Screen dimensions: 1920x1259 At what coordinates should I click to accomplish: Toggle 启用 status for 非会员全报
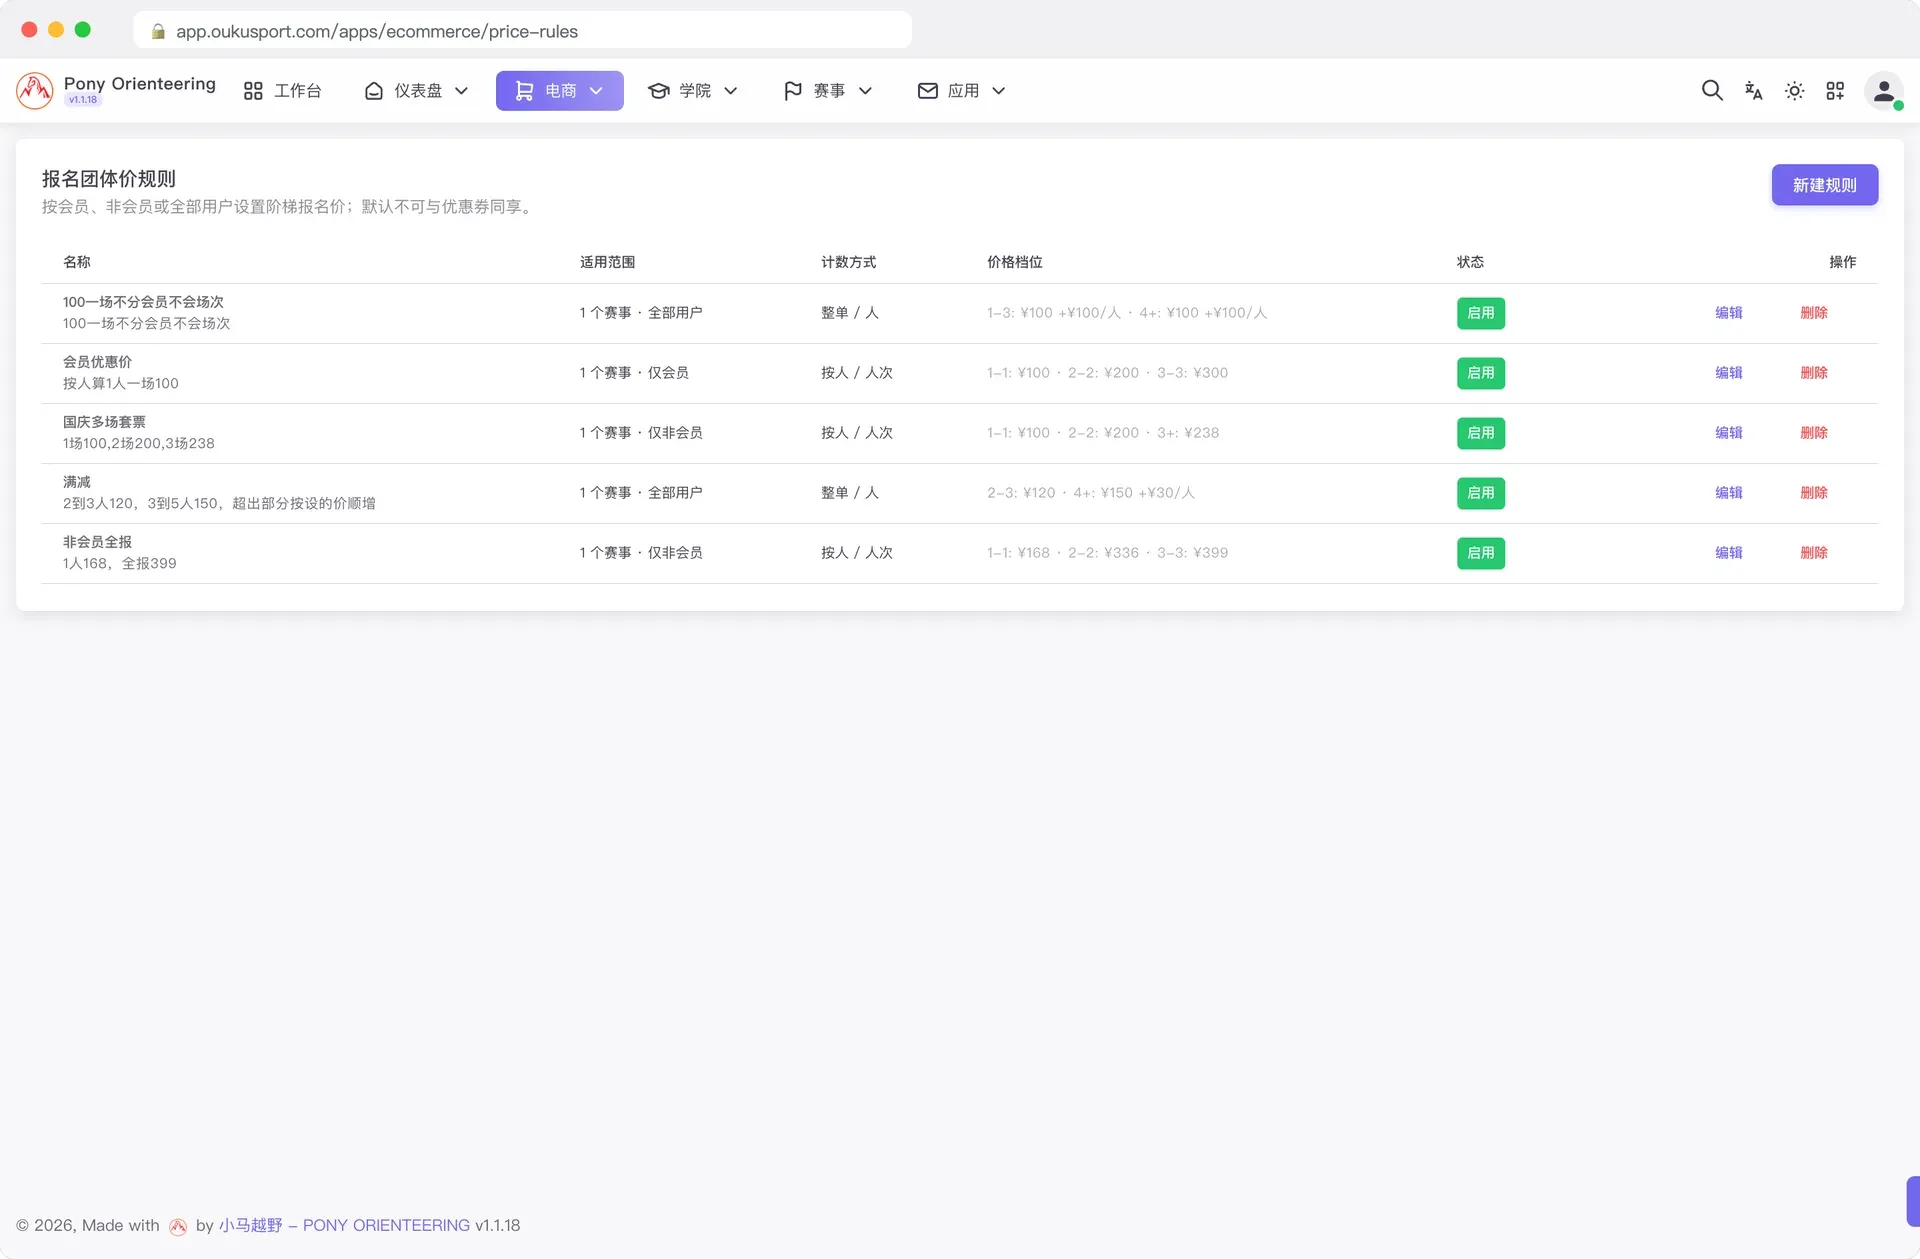1481,553
